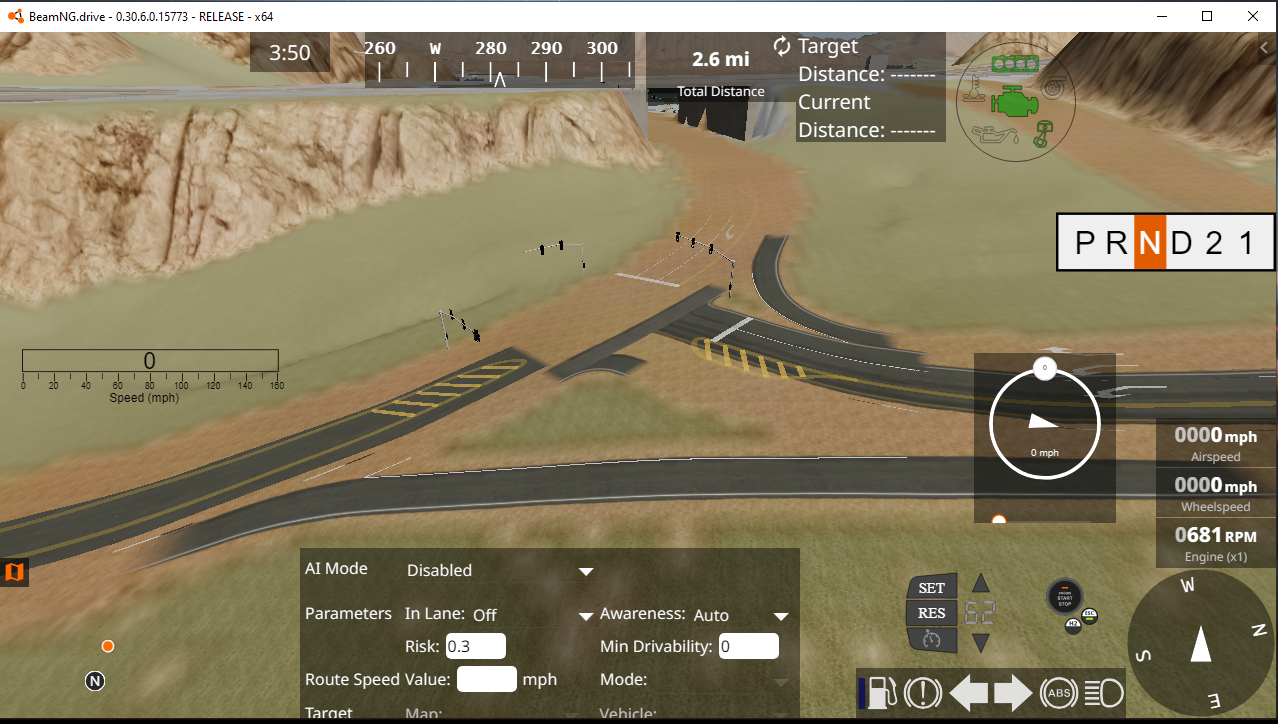The image size is (1278, 724).
Task: Shift gear selector to 2
Action: (x=1214, y=243)
